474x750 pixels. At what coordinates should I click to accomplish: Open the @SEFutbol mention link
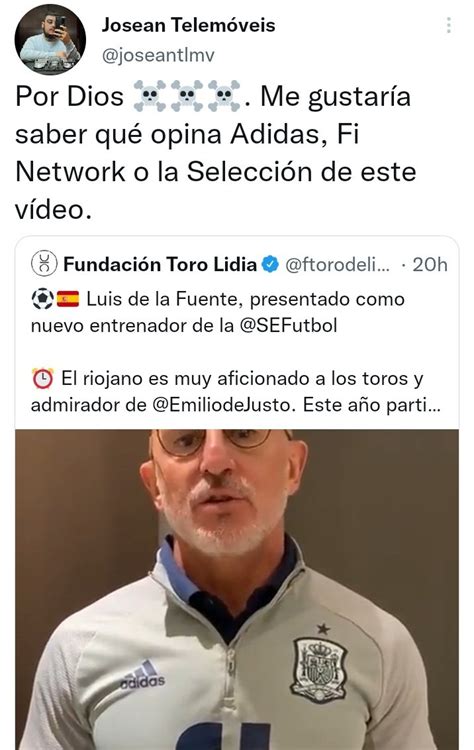pyautogui.click(x=287, y=326)
